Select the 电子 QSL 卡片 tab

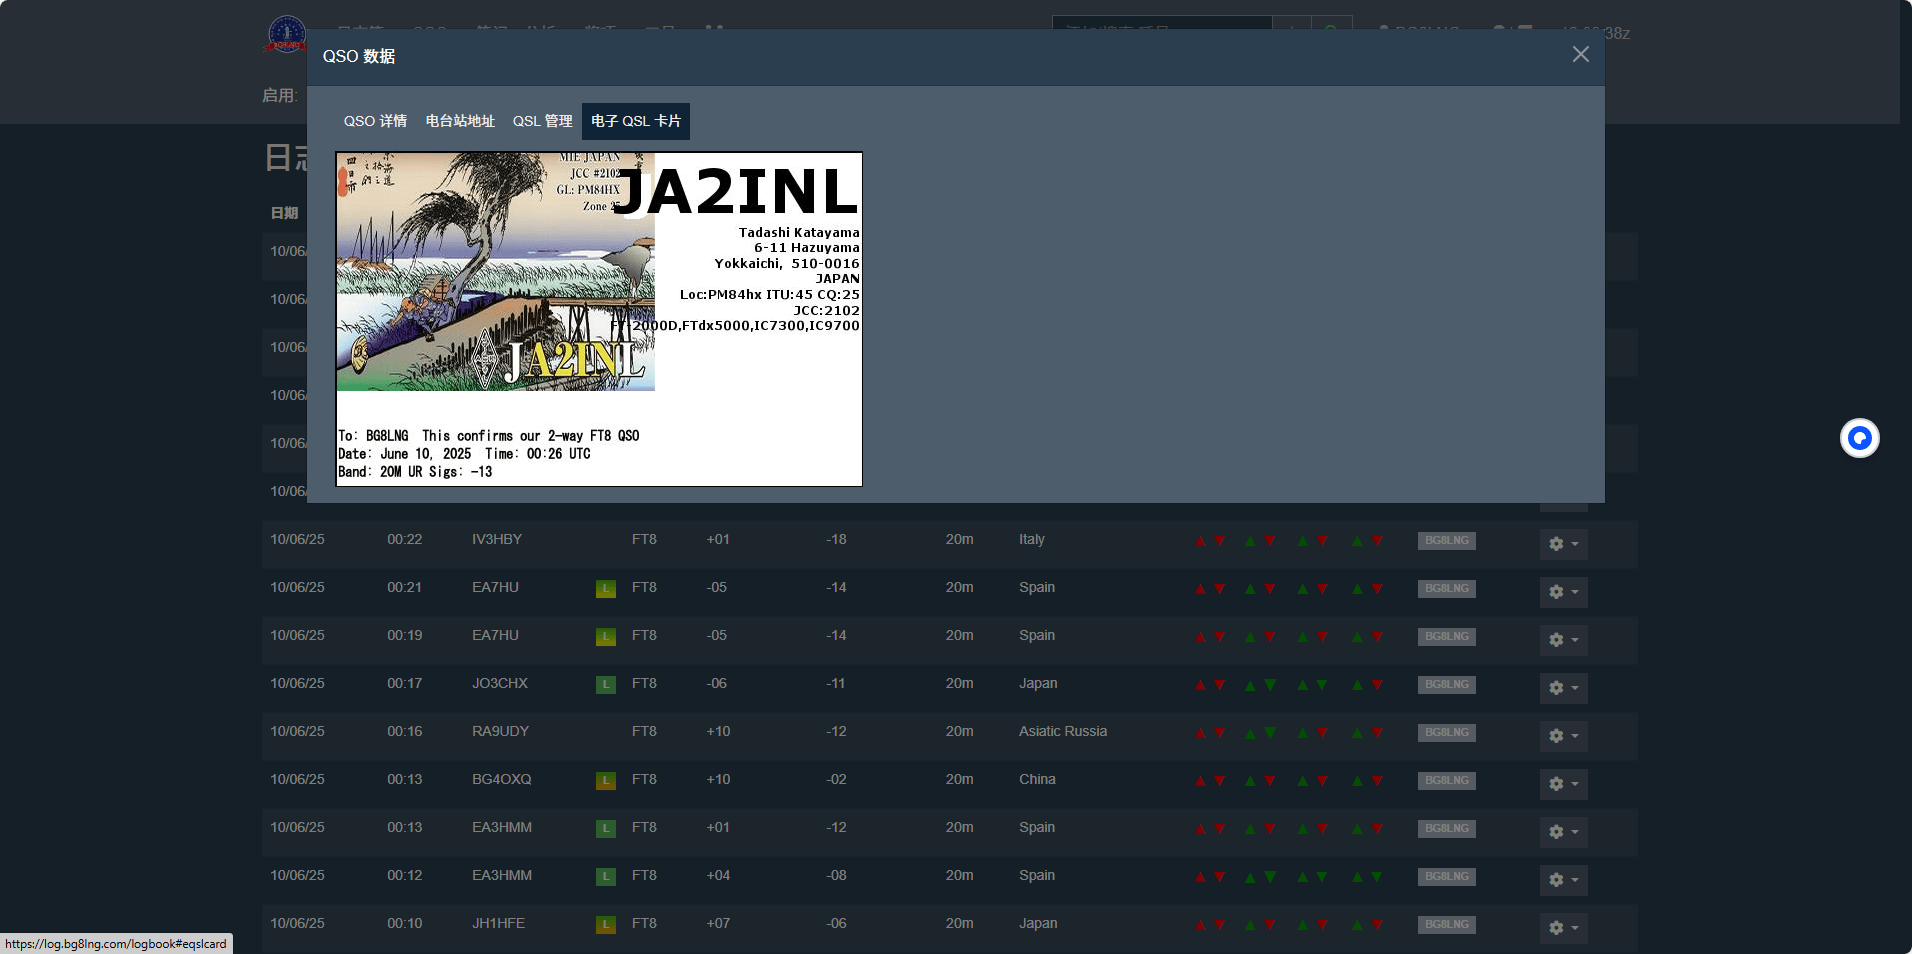(636, 121)
